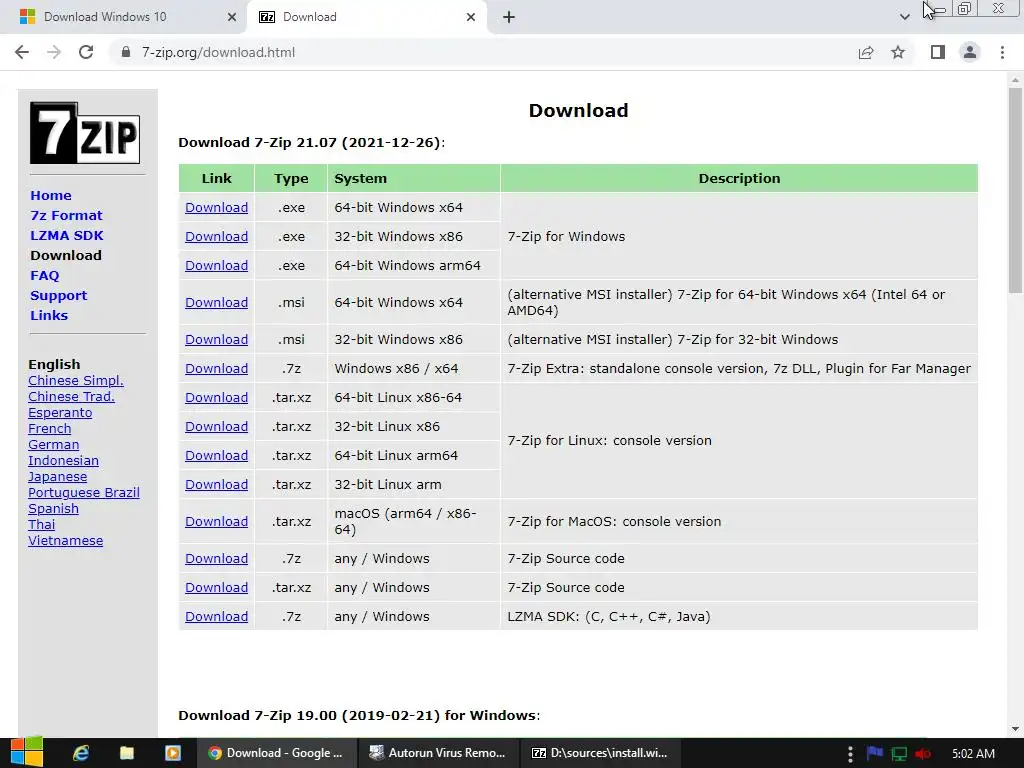Open the browser side panel icon
This screenshot has height=768, width=1024.
938,52
